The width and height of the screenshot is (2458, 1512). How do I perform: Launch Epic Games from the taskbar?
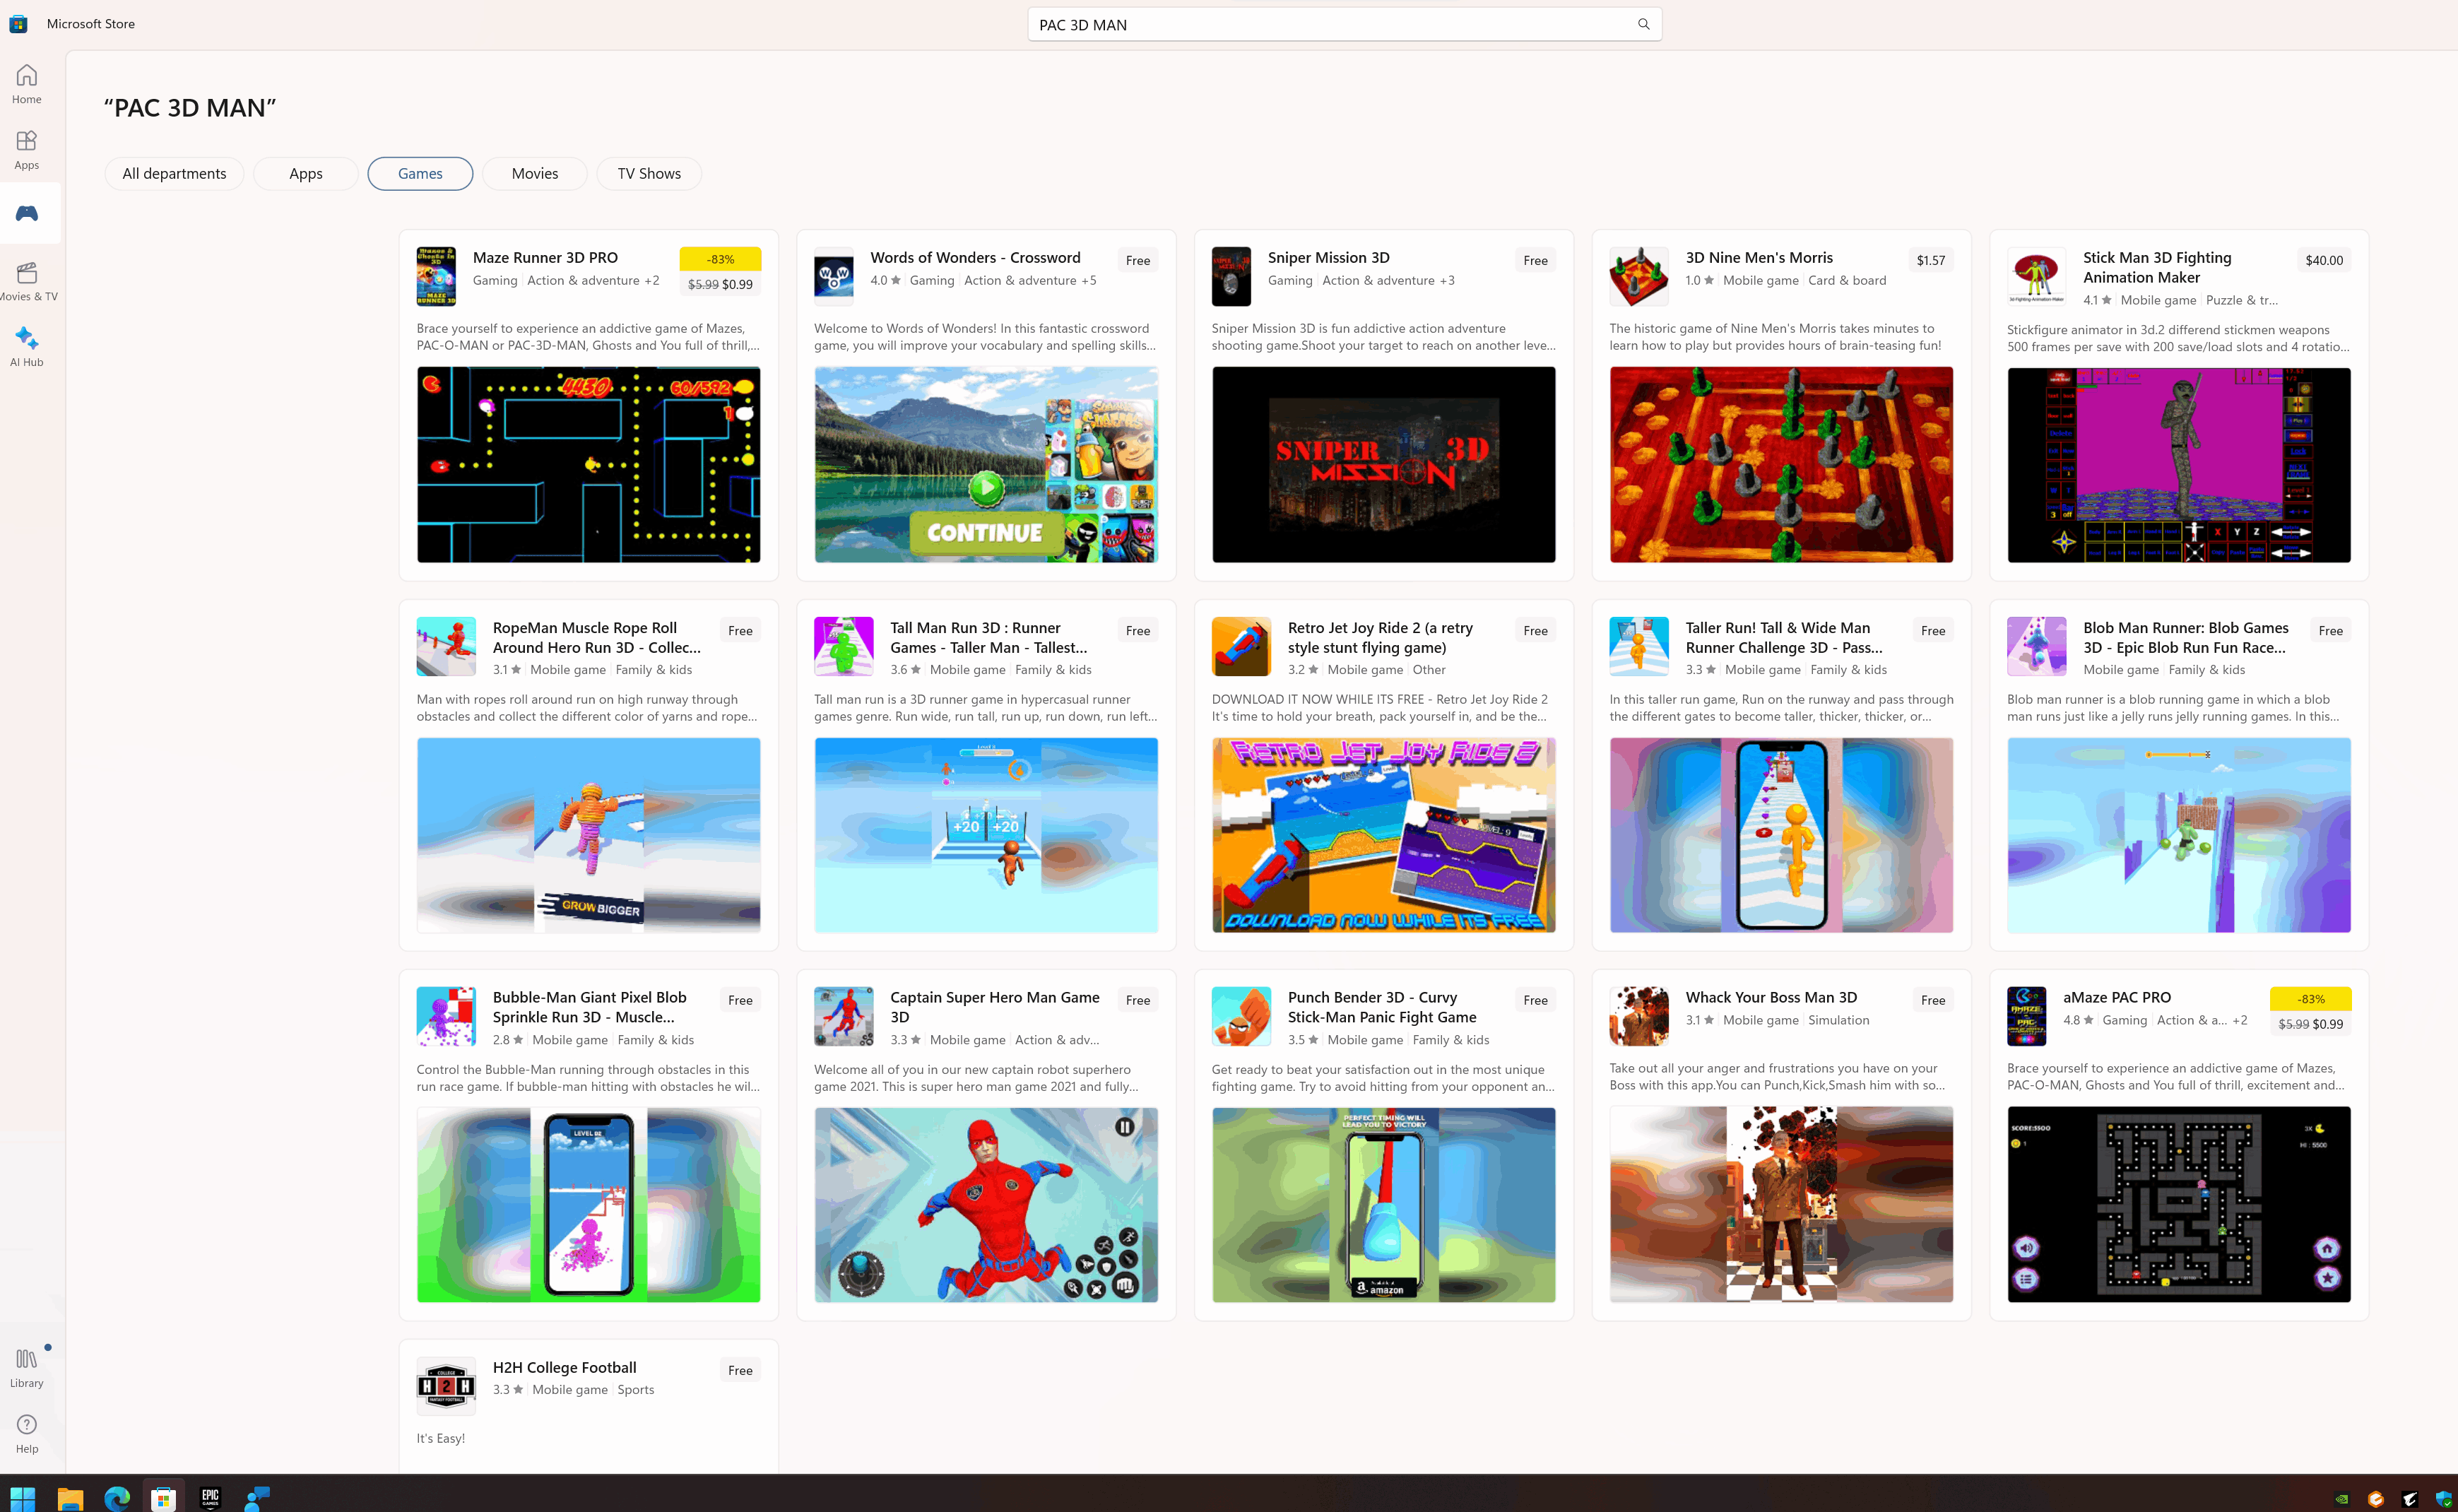[x=210, y=1497]
